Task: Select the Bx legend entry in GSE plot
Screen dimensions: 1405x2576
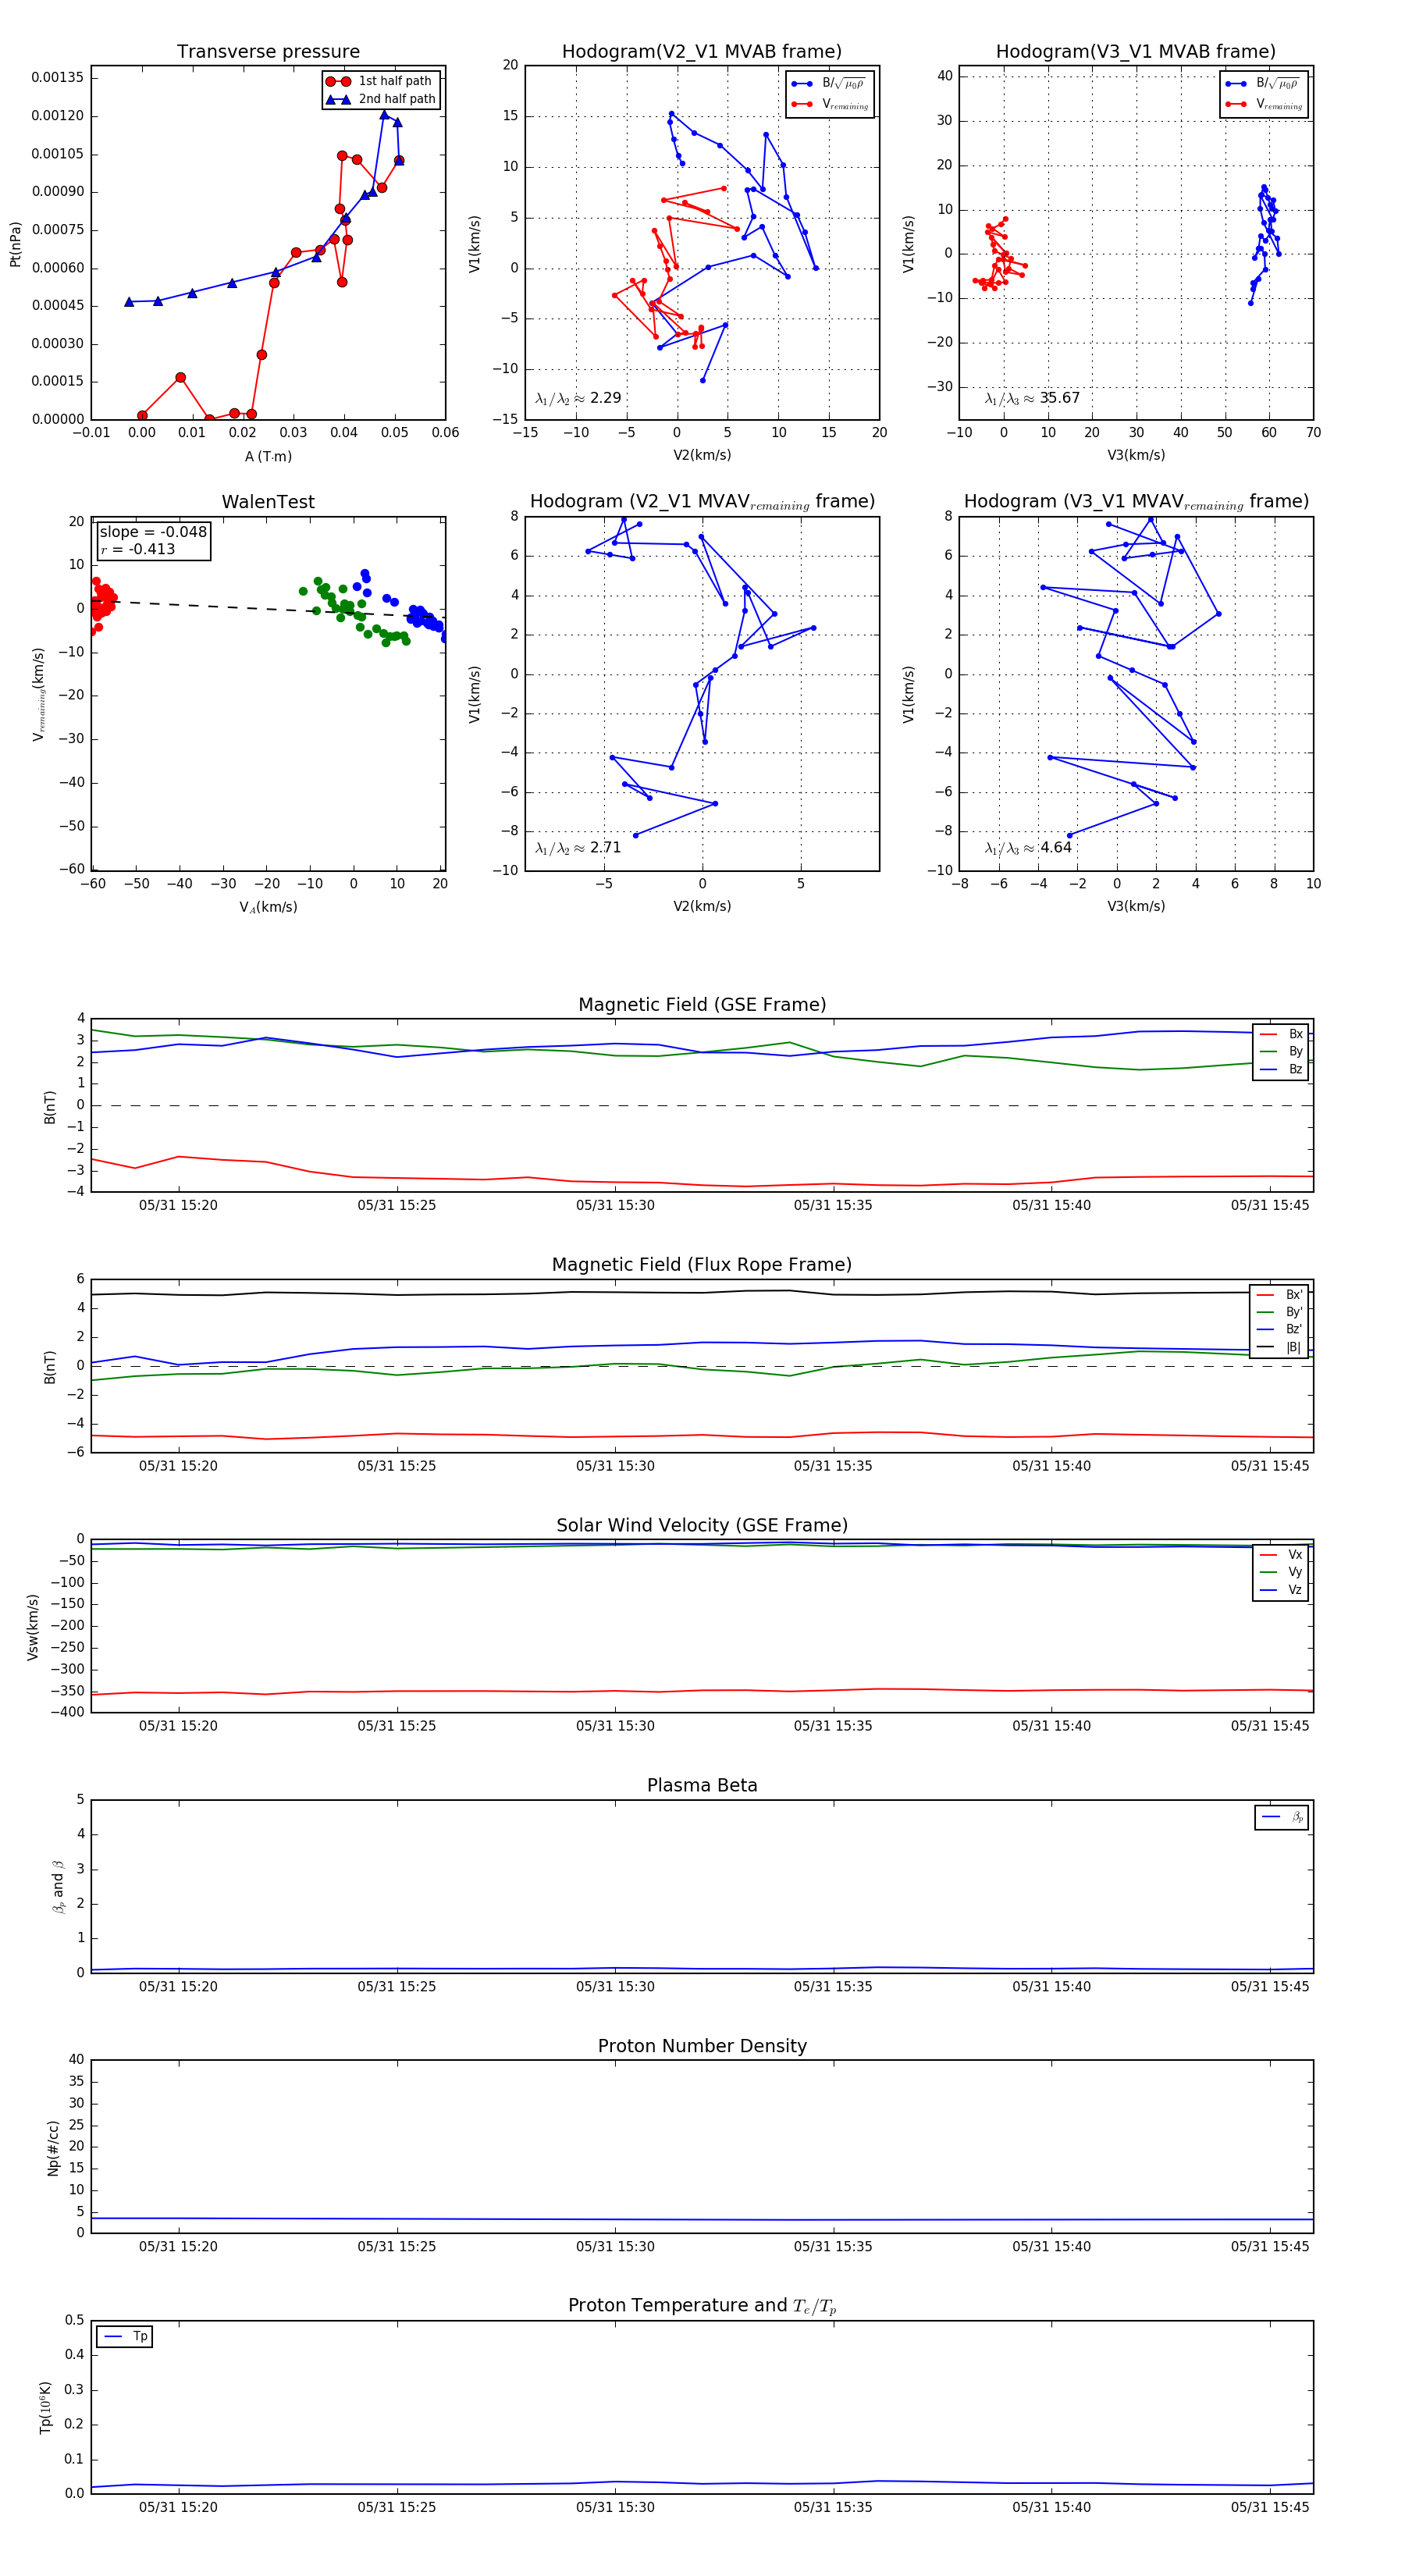Action: coord(1281,1034)
